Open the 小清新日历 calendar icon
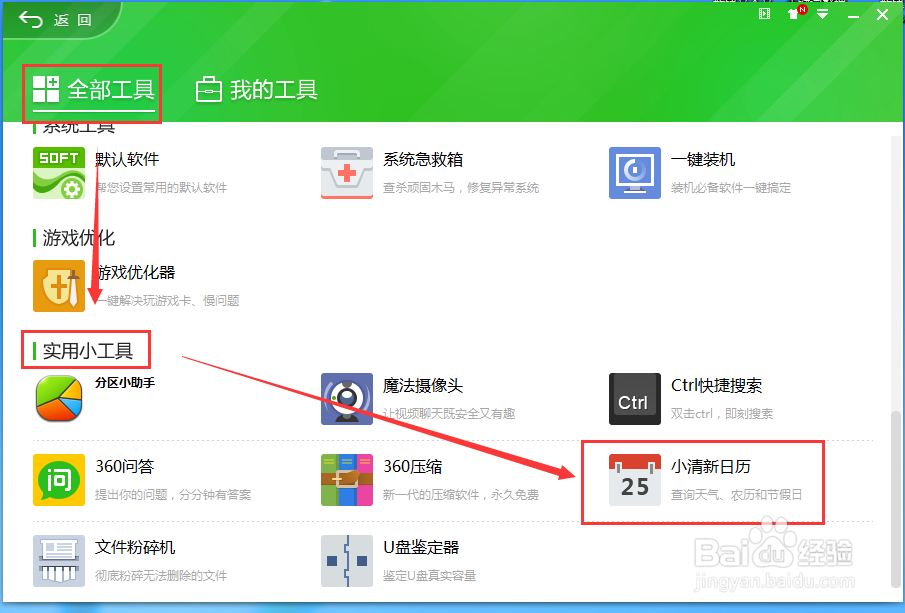 [635, 480]
